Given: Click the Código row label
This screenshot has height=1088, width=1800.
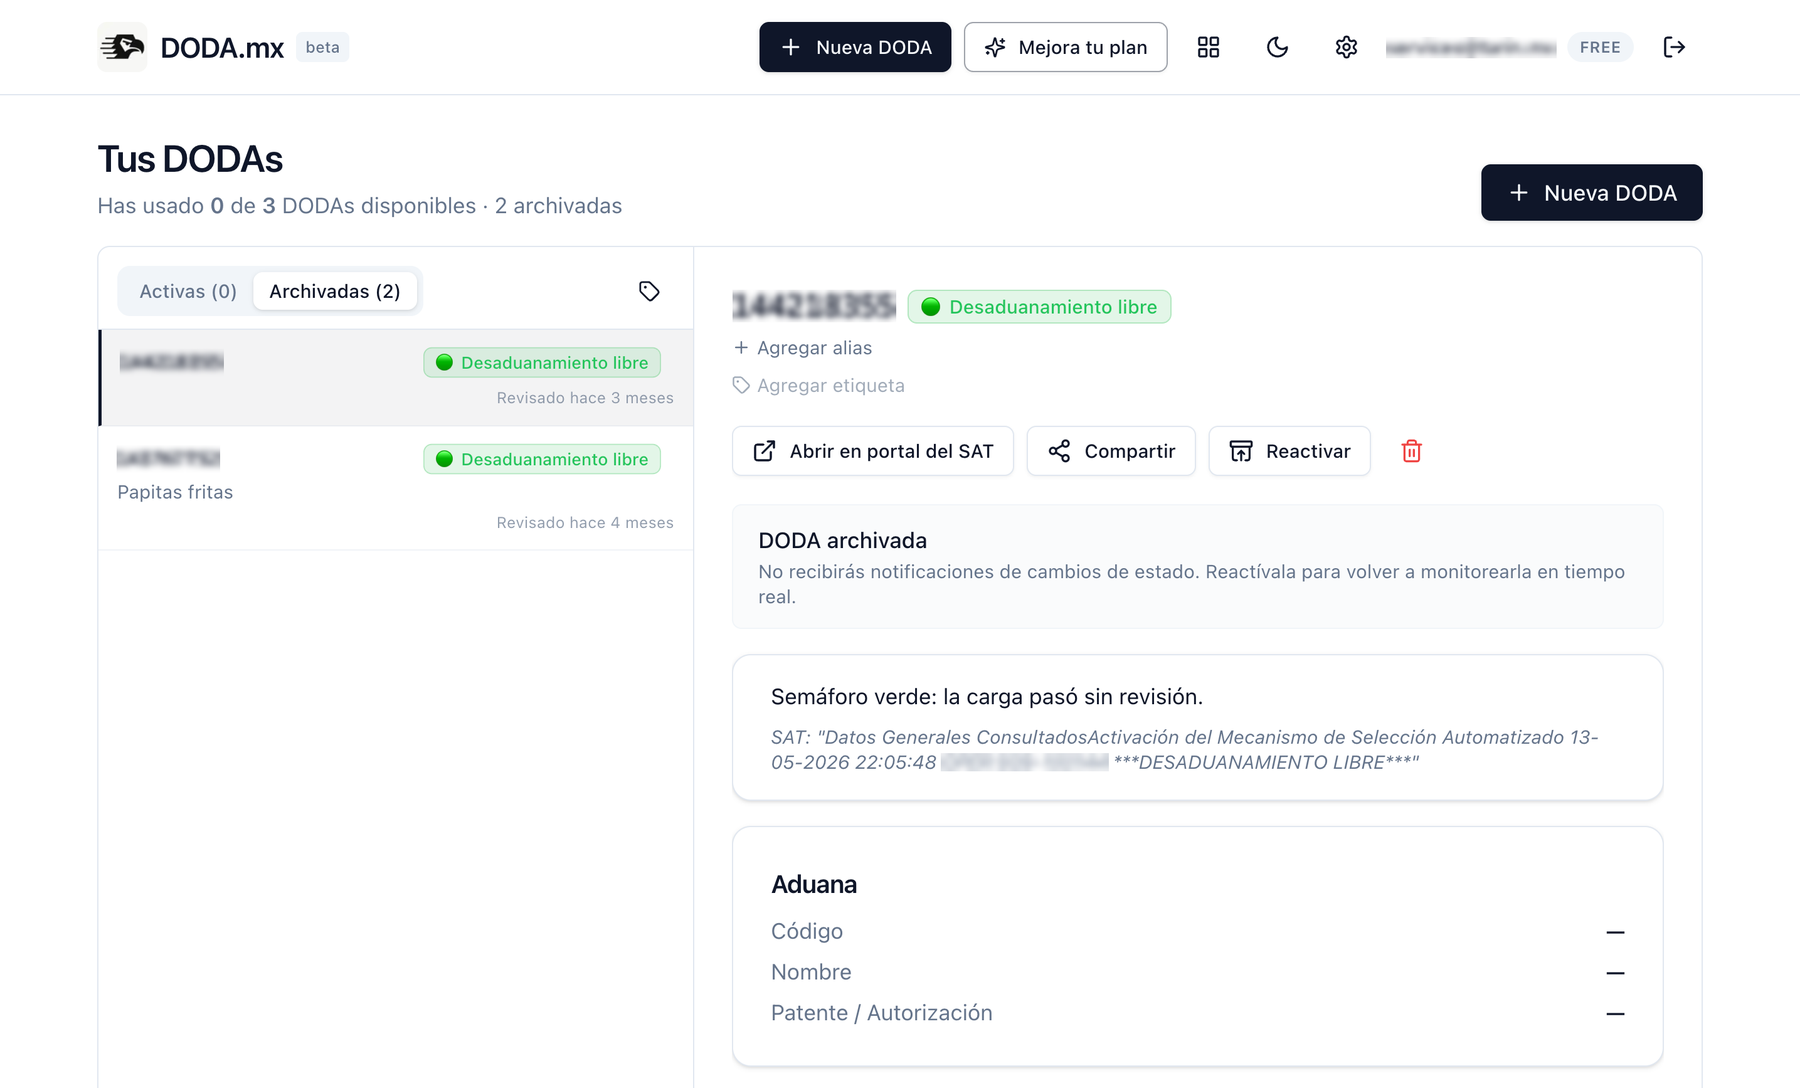Looking at the screenshot, I should (x=807, y=931).
